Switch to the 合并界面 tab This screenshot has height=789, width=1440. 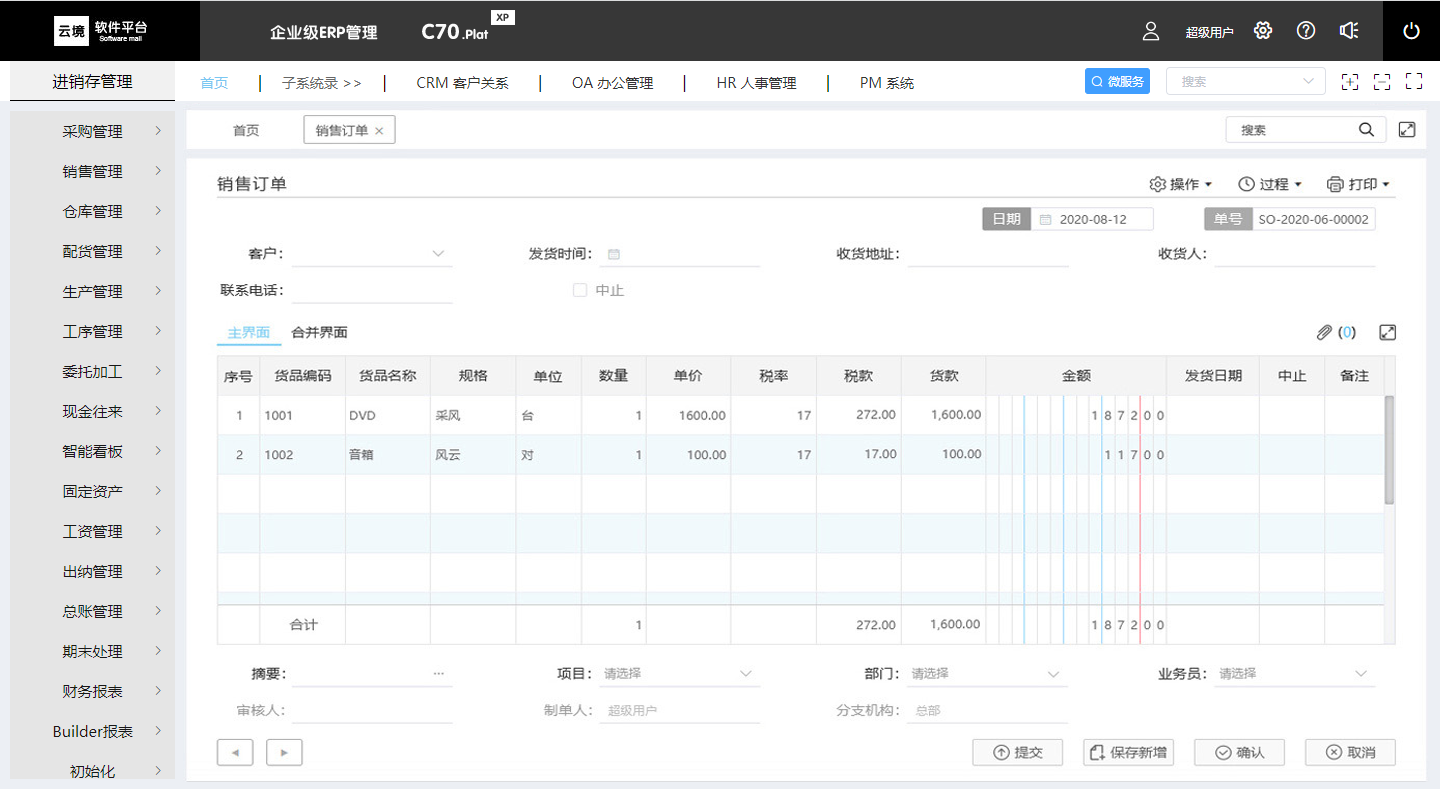point(319,332)
